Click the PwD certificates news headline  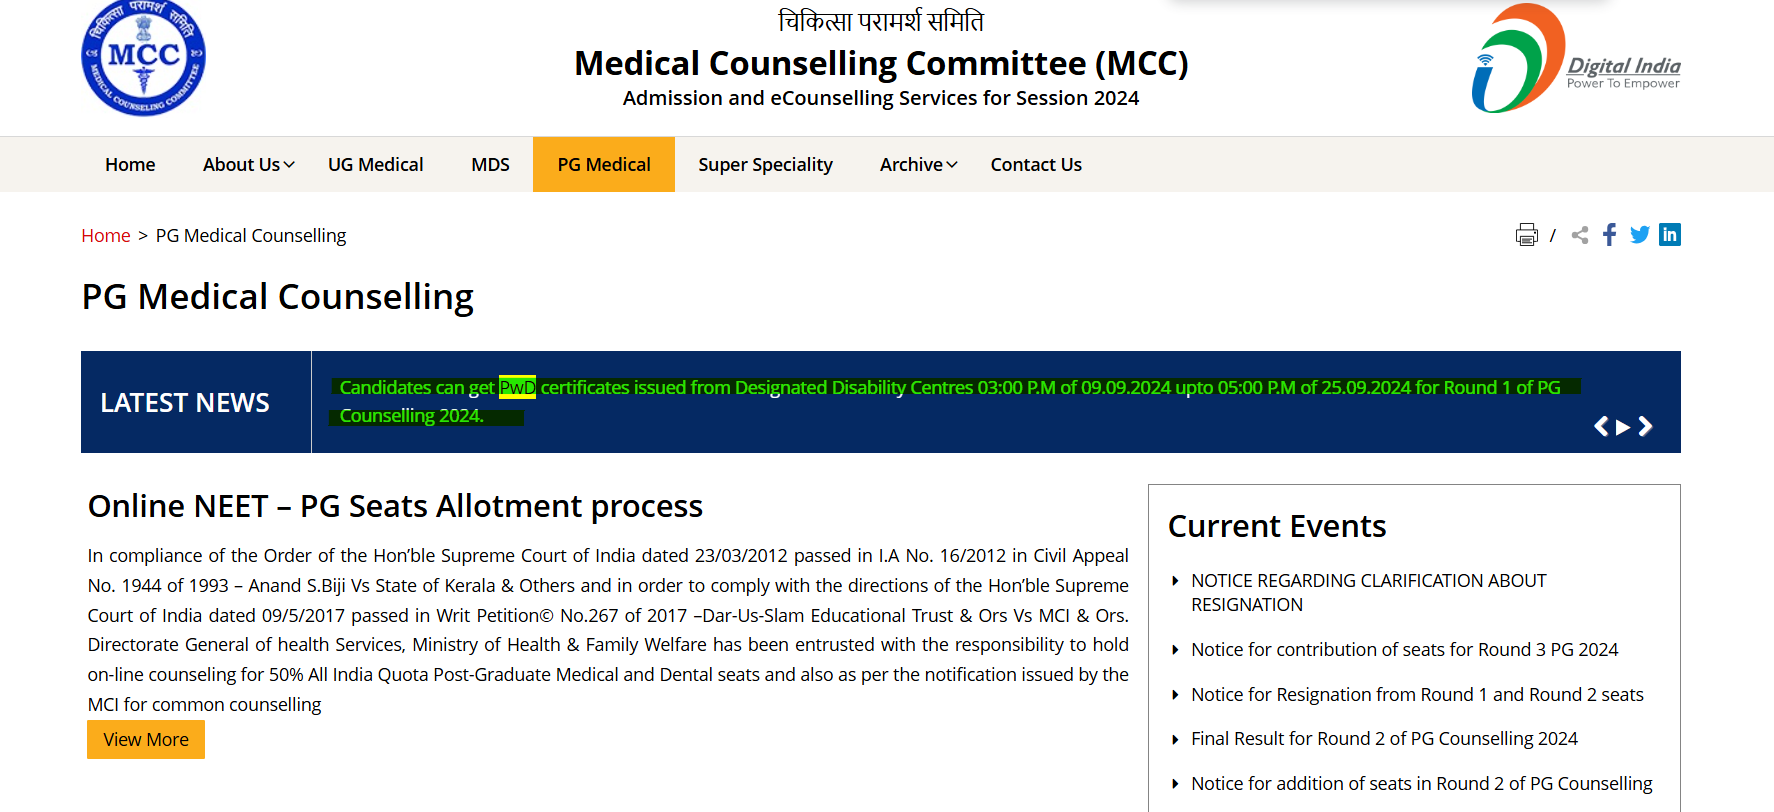948,388
